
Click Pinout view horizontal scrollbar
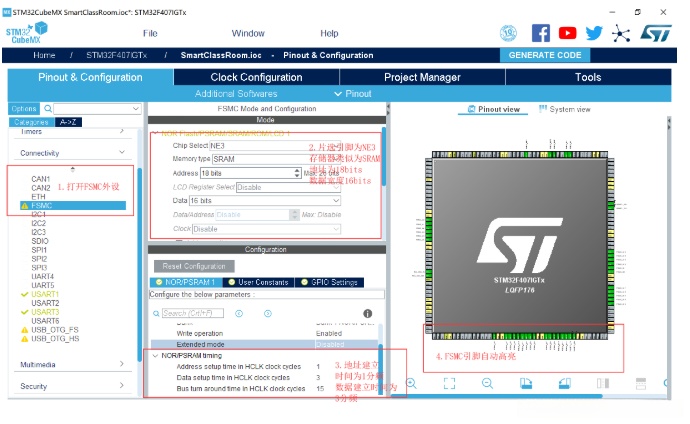496,396
